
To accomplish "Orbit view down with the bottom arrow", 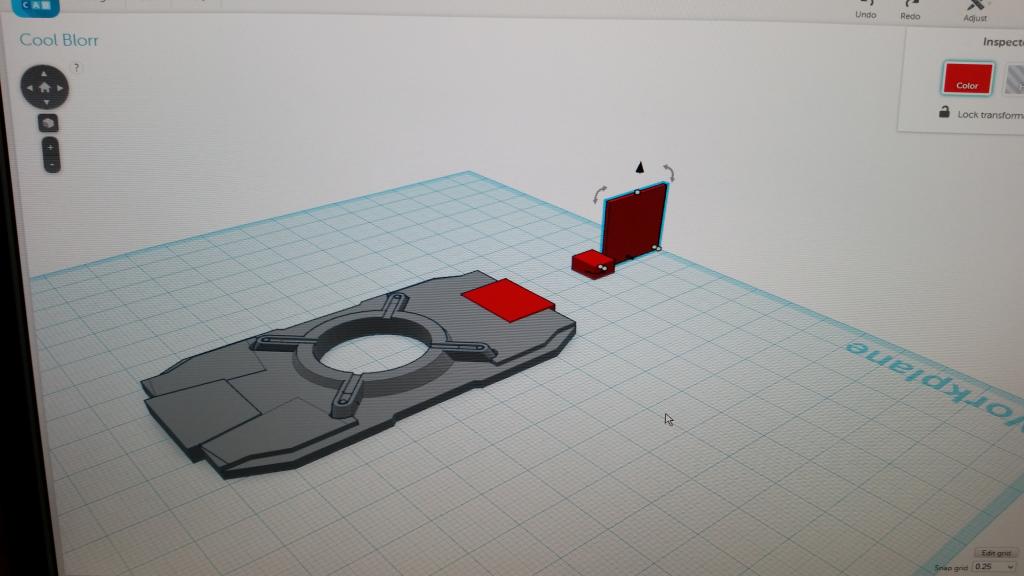I will point(46,102).
